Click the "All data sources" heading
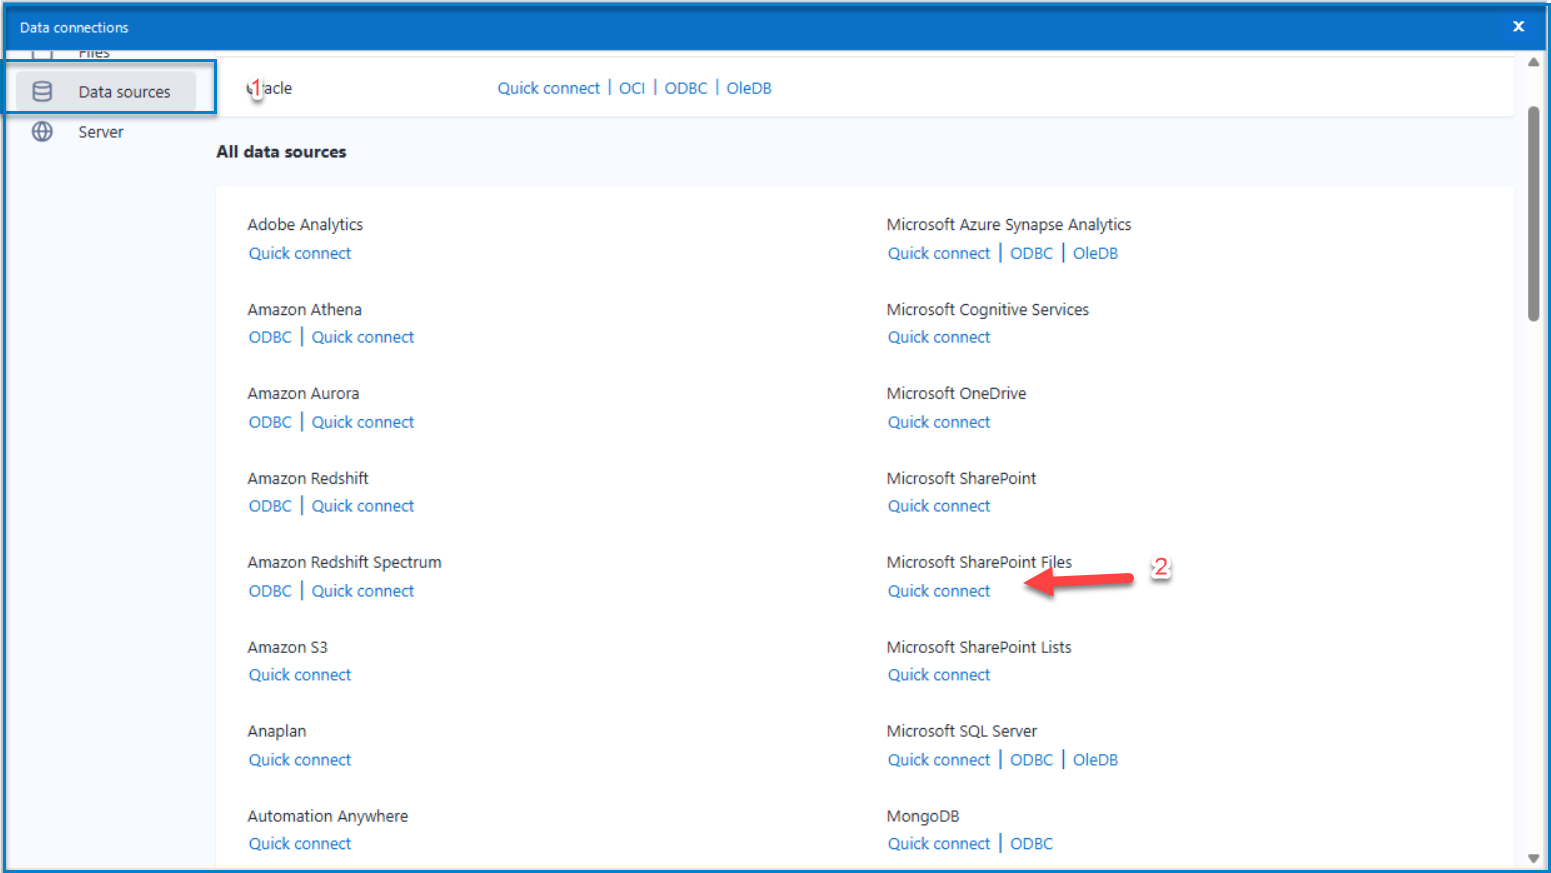This screenshot has height=873, width=1551. coord(281,152)
